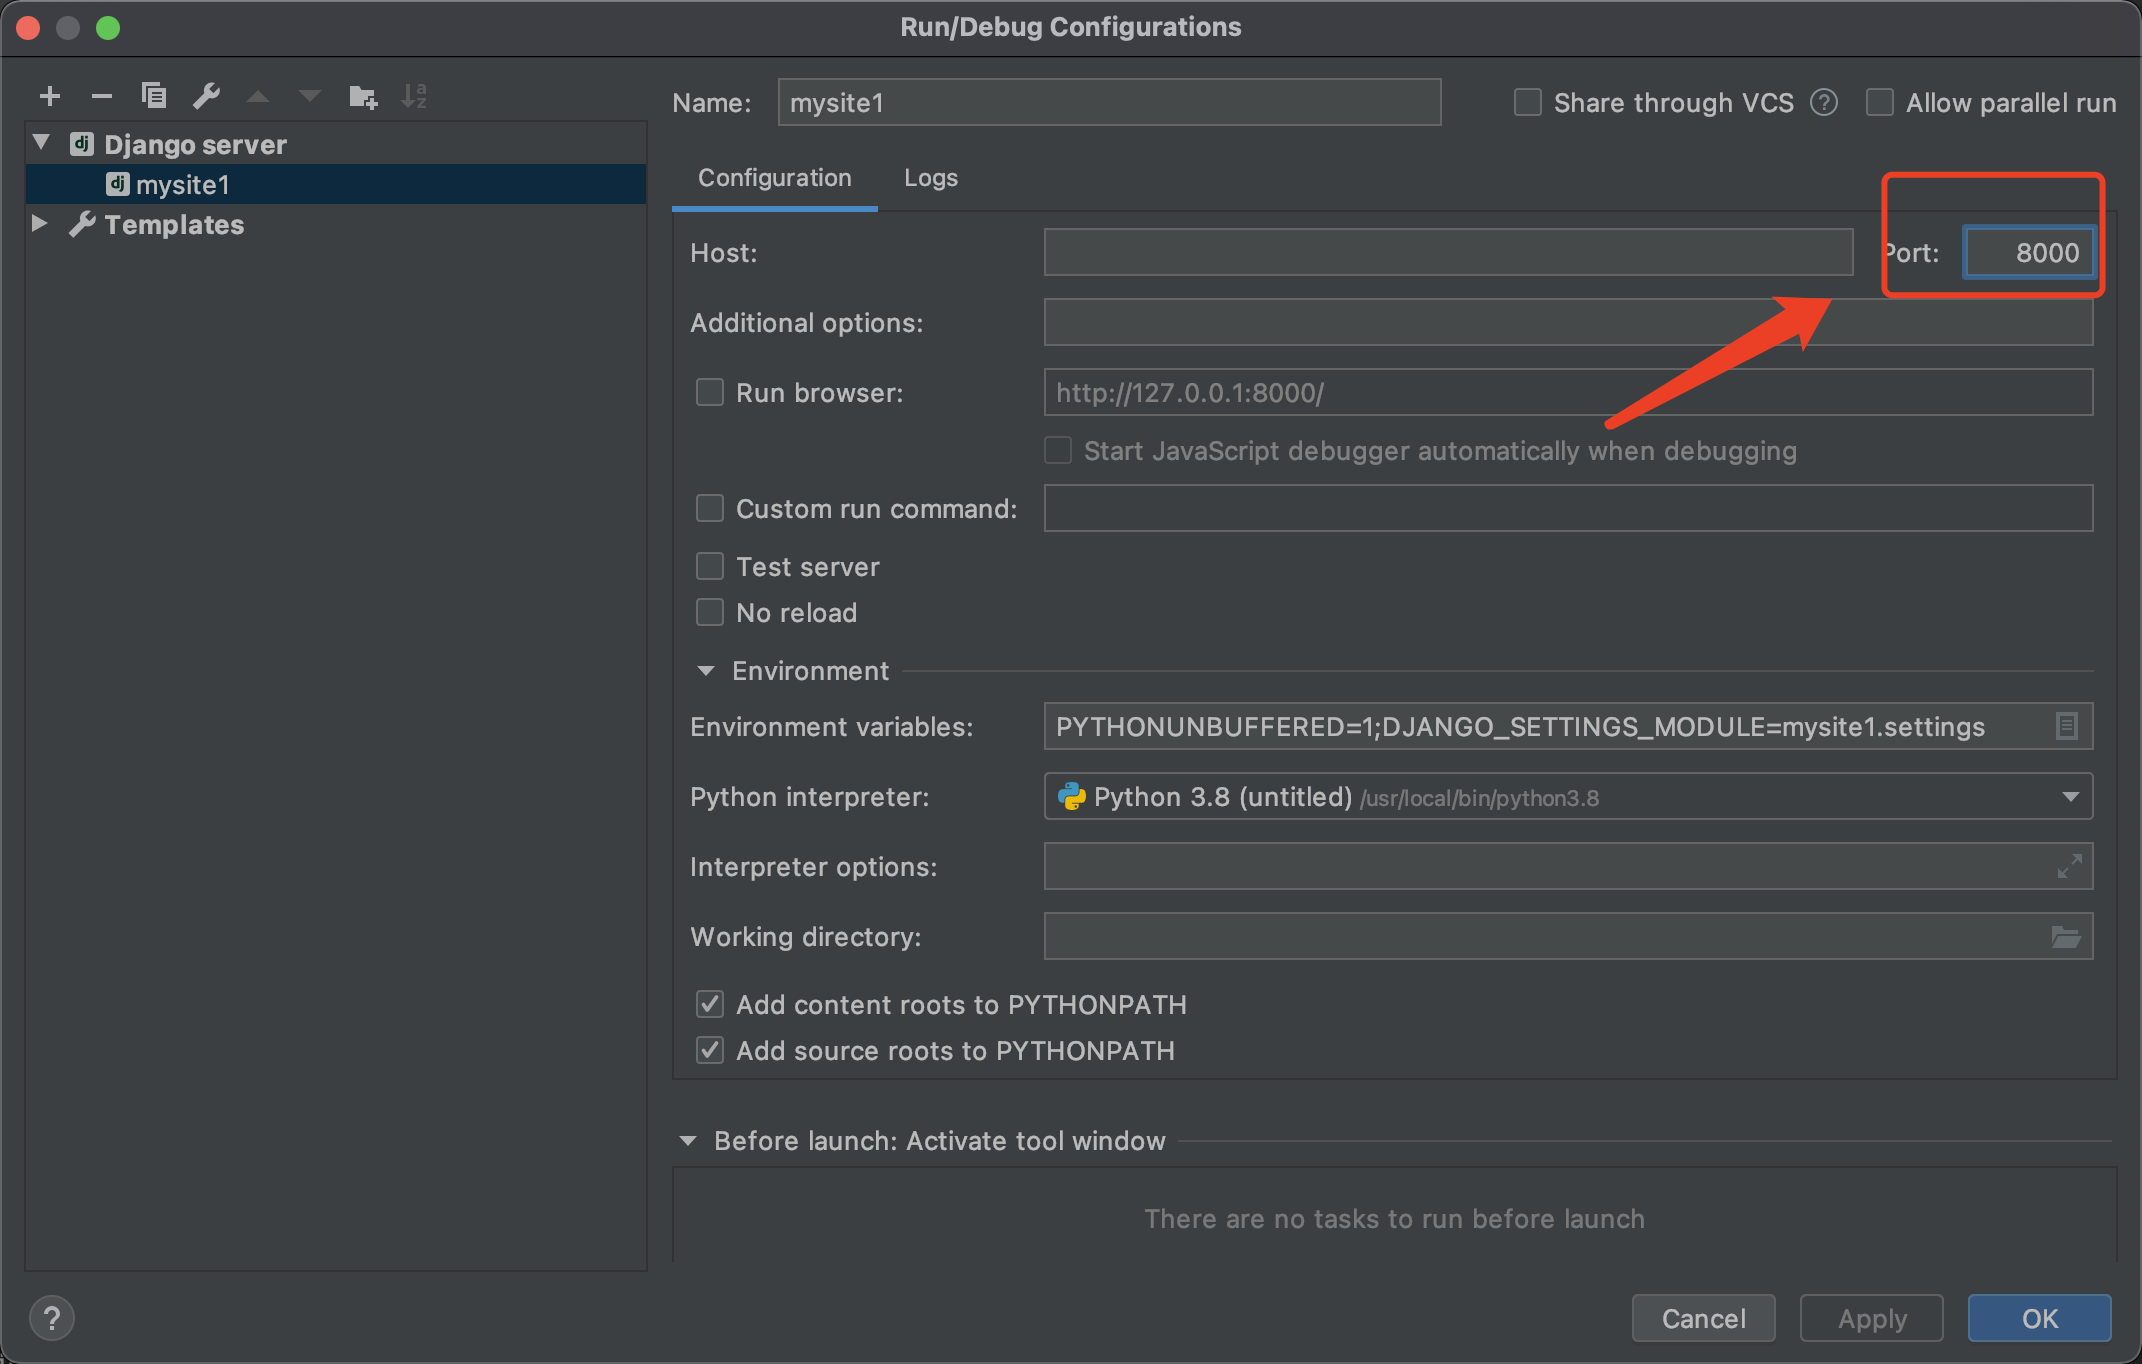This screenshot has height=1364, width=2142.
Task: Add a new configuration with the plus icon
Action: coord(50,96)
